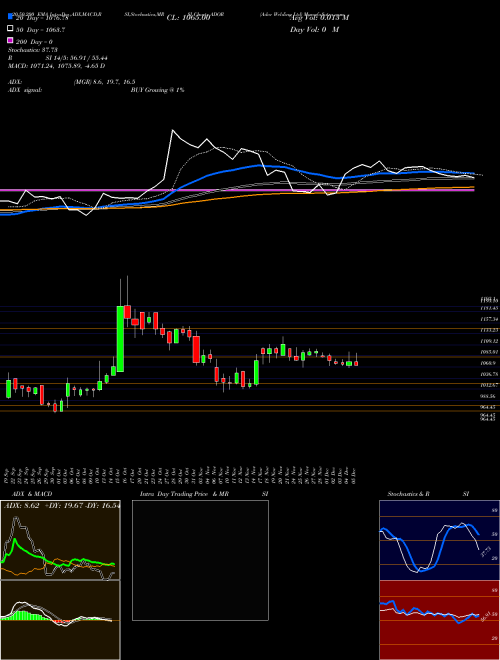Open the blue Stochastics chart panel
Image resolution: width=500 pixels, height=660 pixels.
pyautogui.click(x=439, y=540)
